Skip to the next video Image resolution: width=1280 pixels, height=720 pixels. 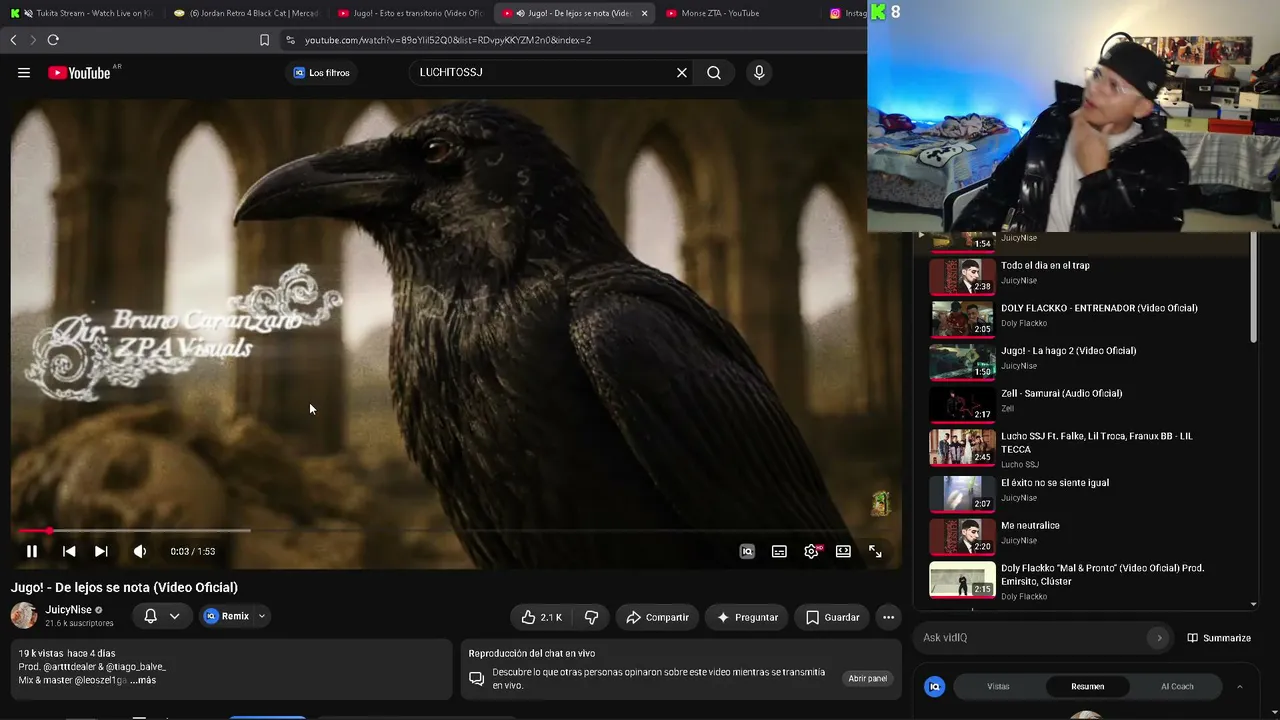click(x=101, y=551)
